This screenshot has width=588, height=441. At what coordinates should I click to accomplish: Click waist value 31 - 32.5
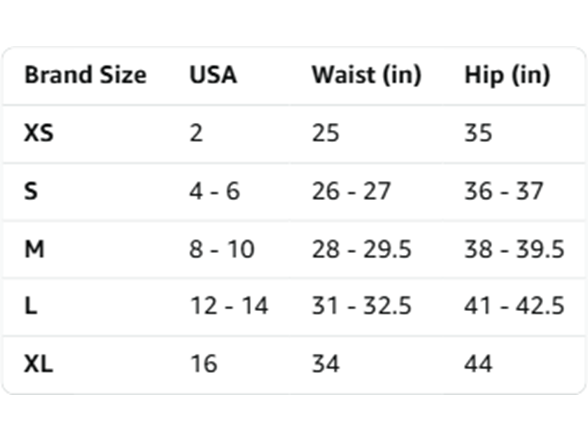[362, 306]
